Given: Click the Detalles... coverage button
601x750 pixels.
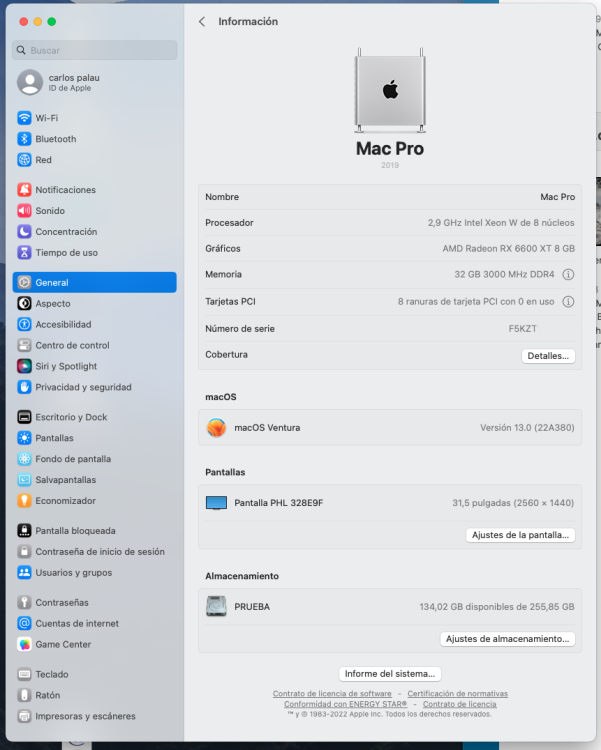Looking at the screenshot, I should pyautogui.click(x=548, y=356).
